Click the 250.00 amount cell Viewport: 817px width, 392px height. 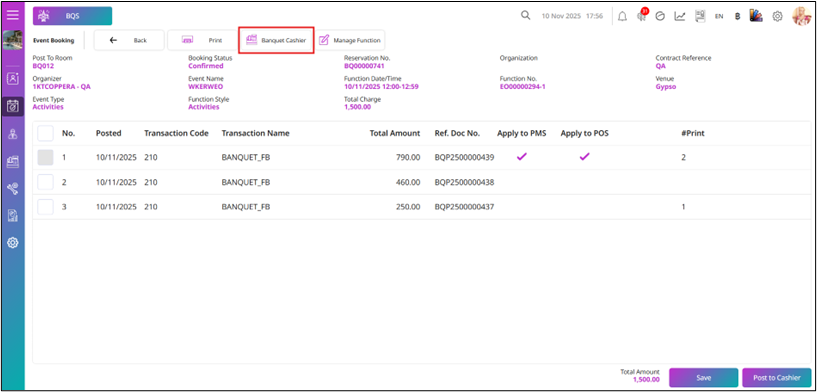(407, 207)
